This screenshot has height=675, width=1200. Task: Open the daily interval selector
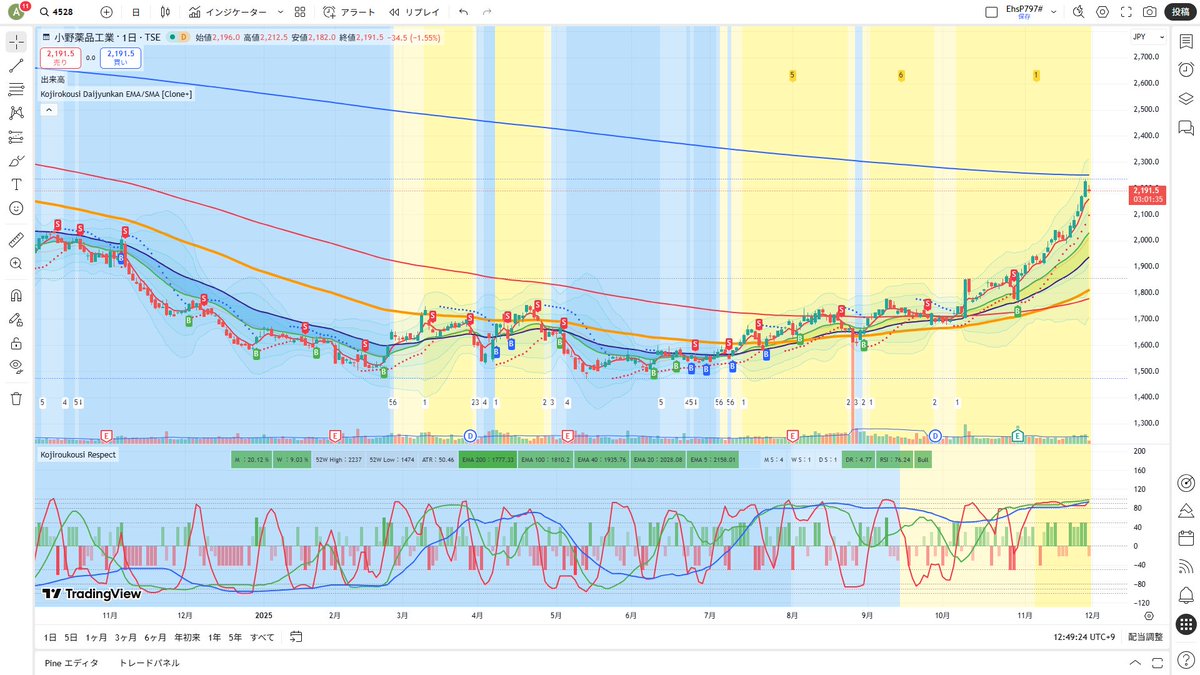pyautogui.click(x=136, y=12)
